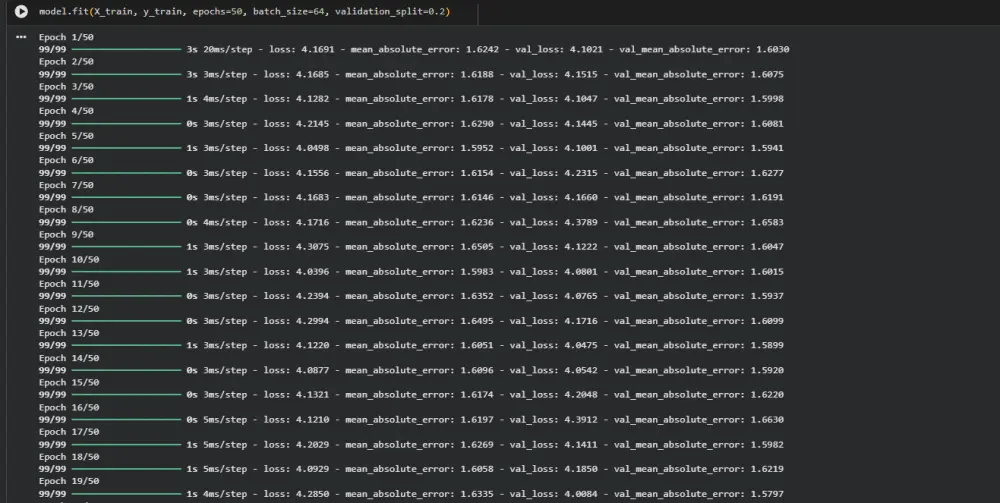Select the 'Epoch 1/50' label
The image size is (1000, 503).
click(66, 37)
